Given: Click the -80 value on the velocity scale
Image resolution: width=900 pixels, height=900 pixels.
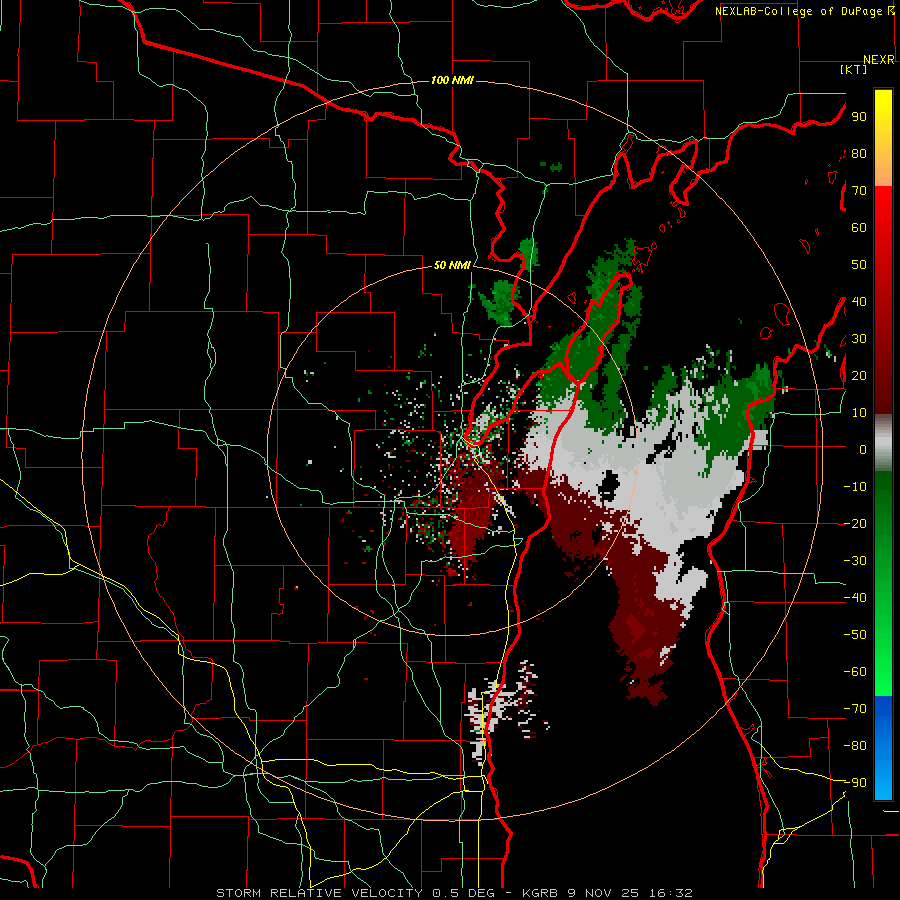Looking at the screenshot, I should pyautogui.click(x=855, y=746).
